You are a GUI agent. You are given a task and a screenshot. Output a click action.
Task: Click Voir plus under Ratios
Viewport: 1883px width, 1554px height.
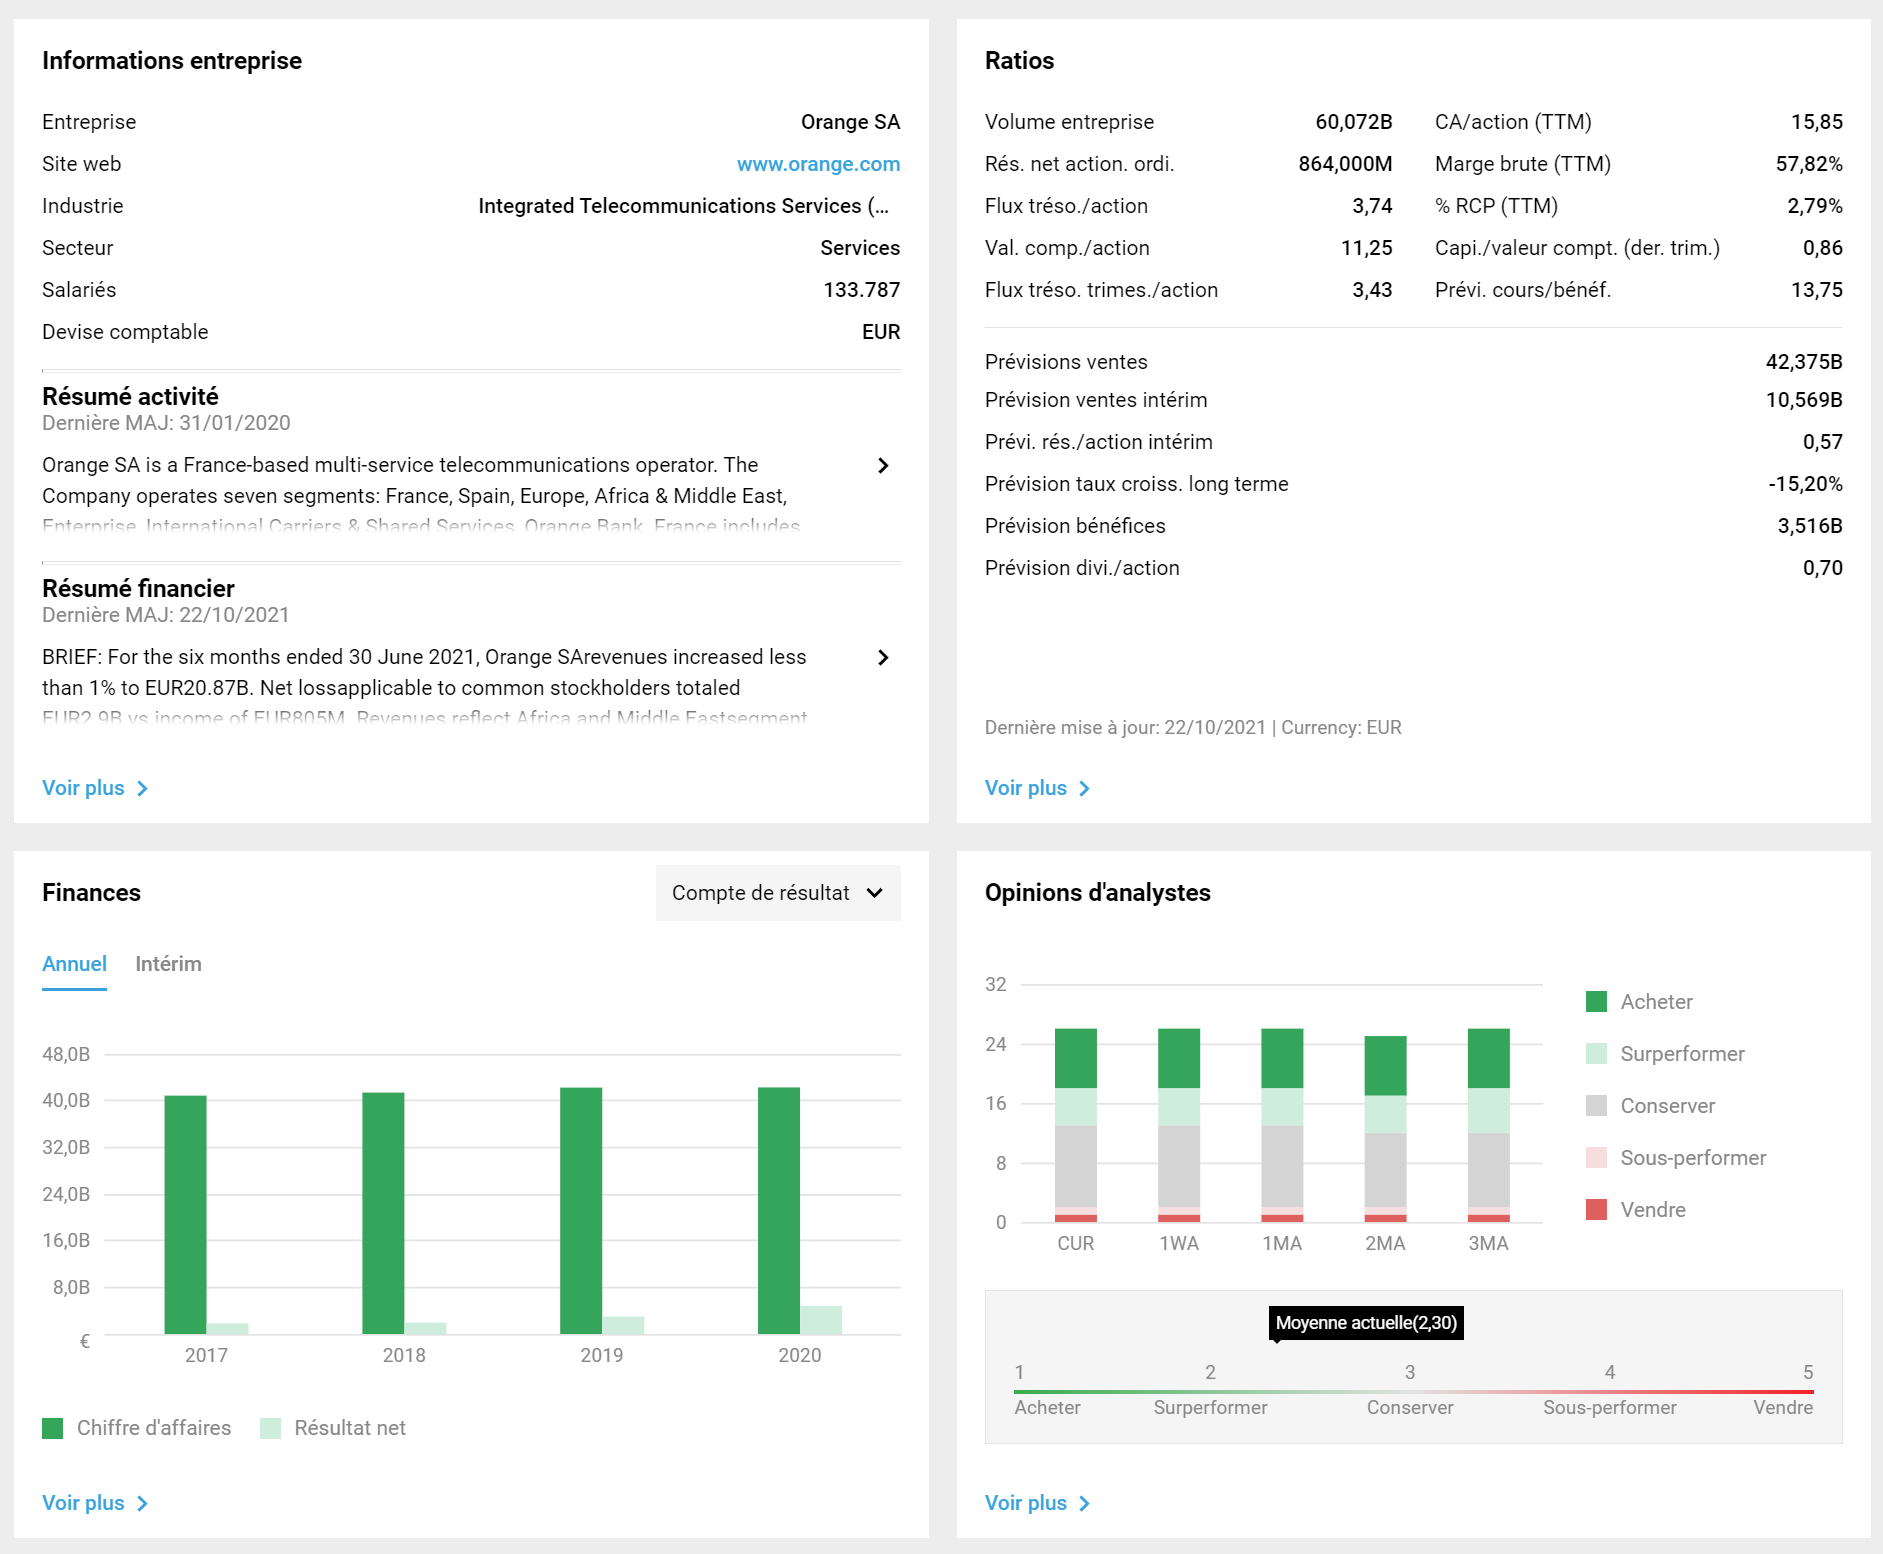(x=1037, y=788)
